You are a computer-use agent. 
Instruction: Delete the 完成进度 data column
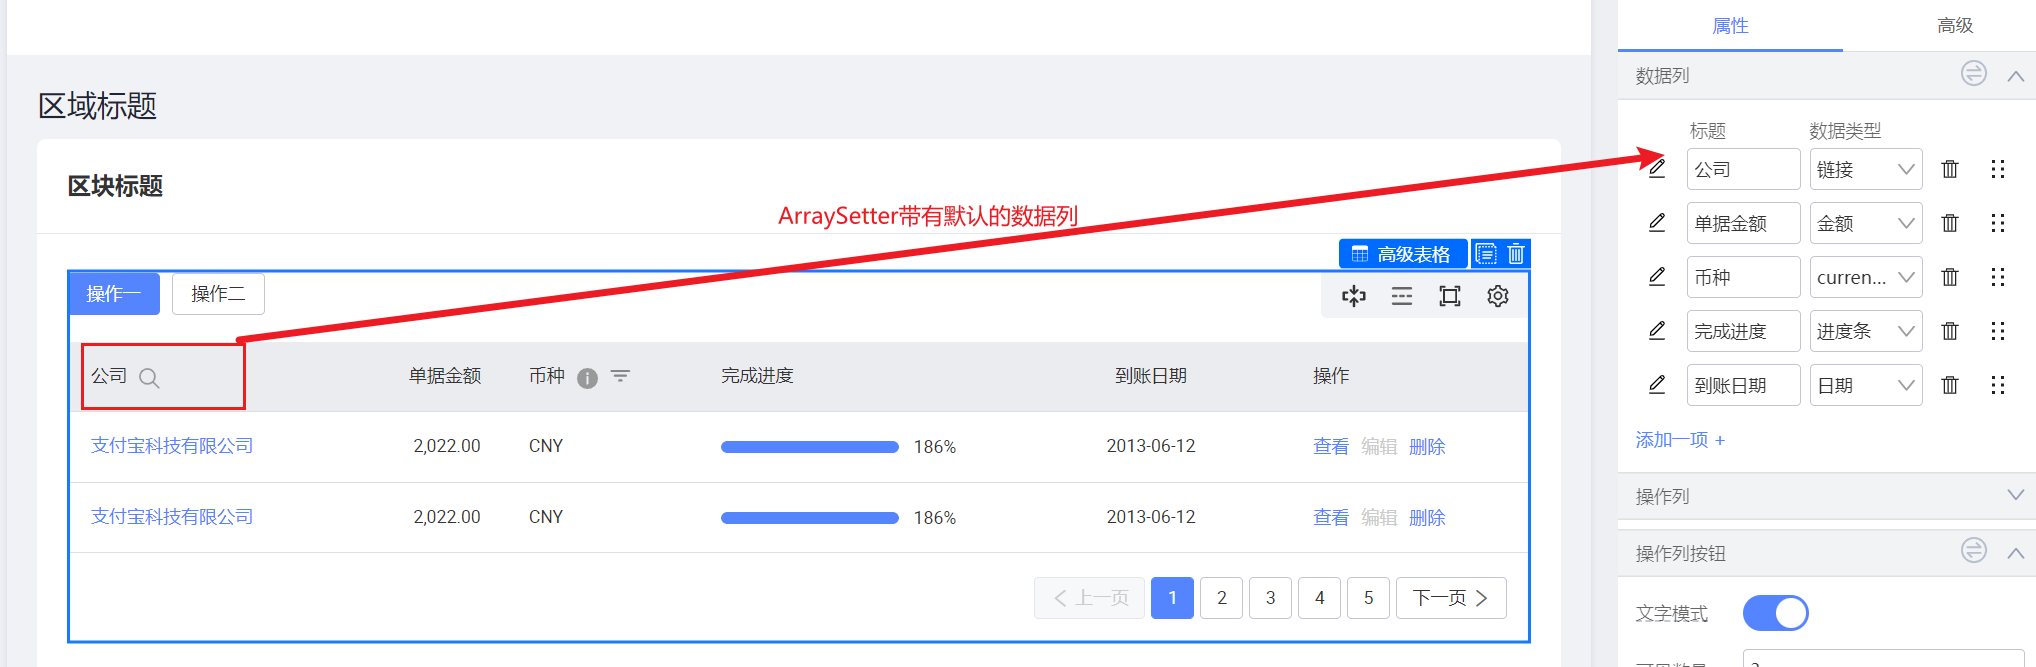click(x=1950, y=331)
